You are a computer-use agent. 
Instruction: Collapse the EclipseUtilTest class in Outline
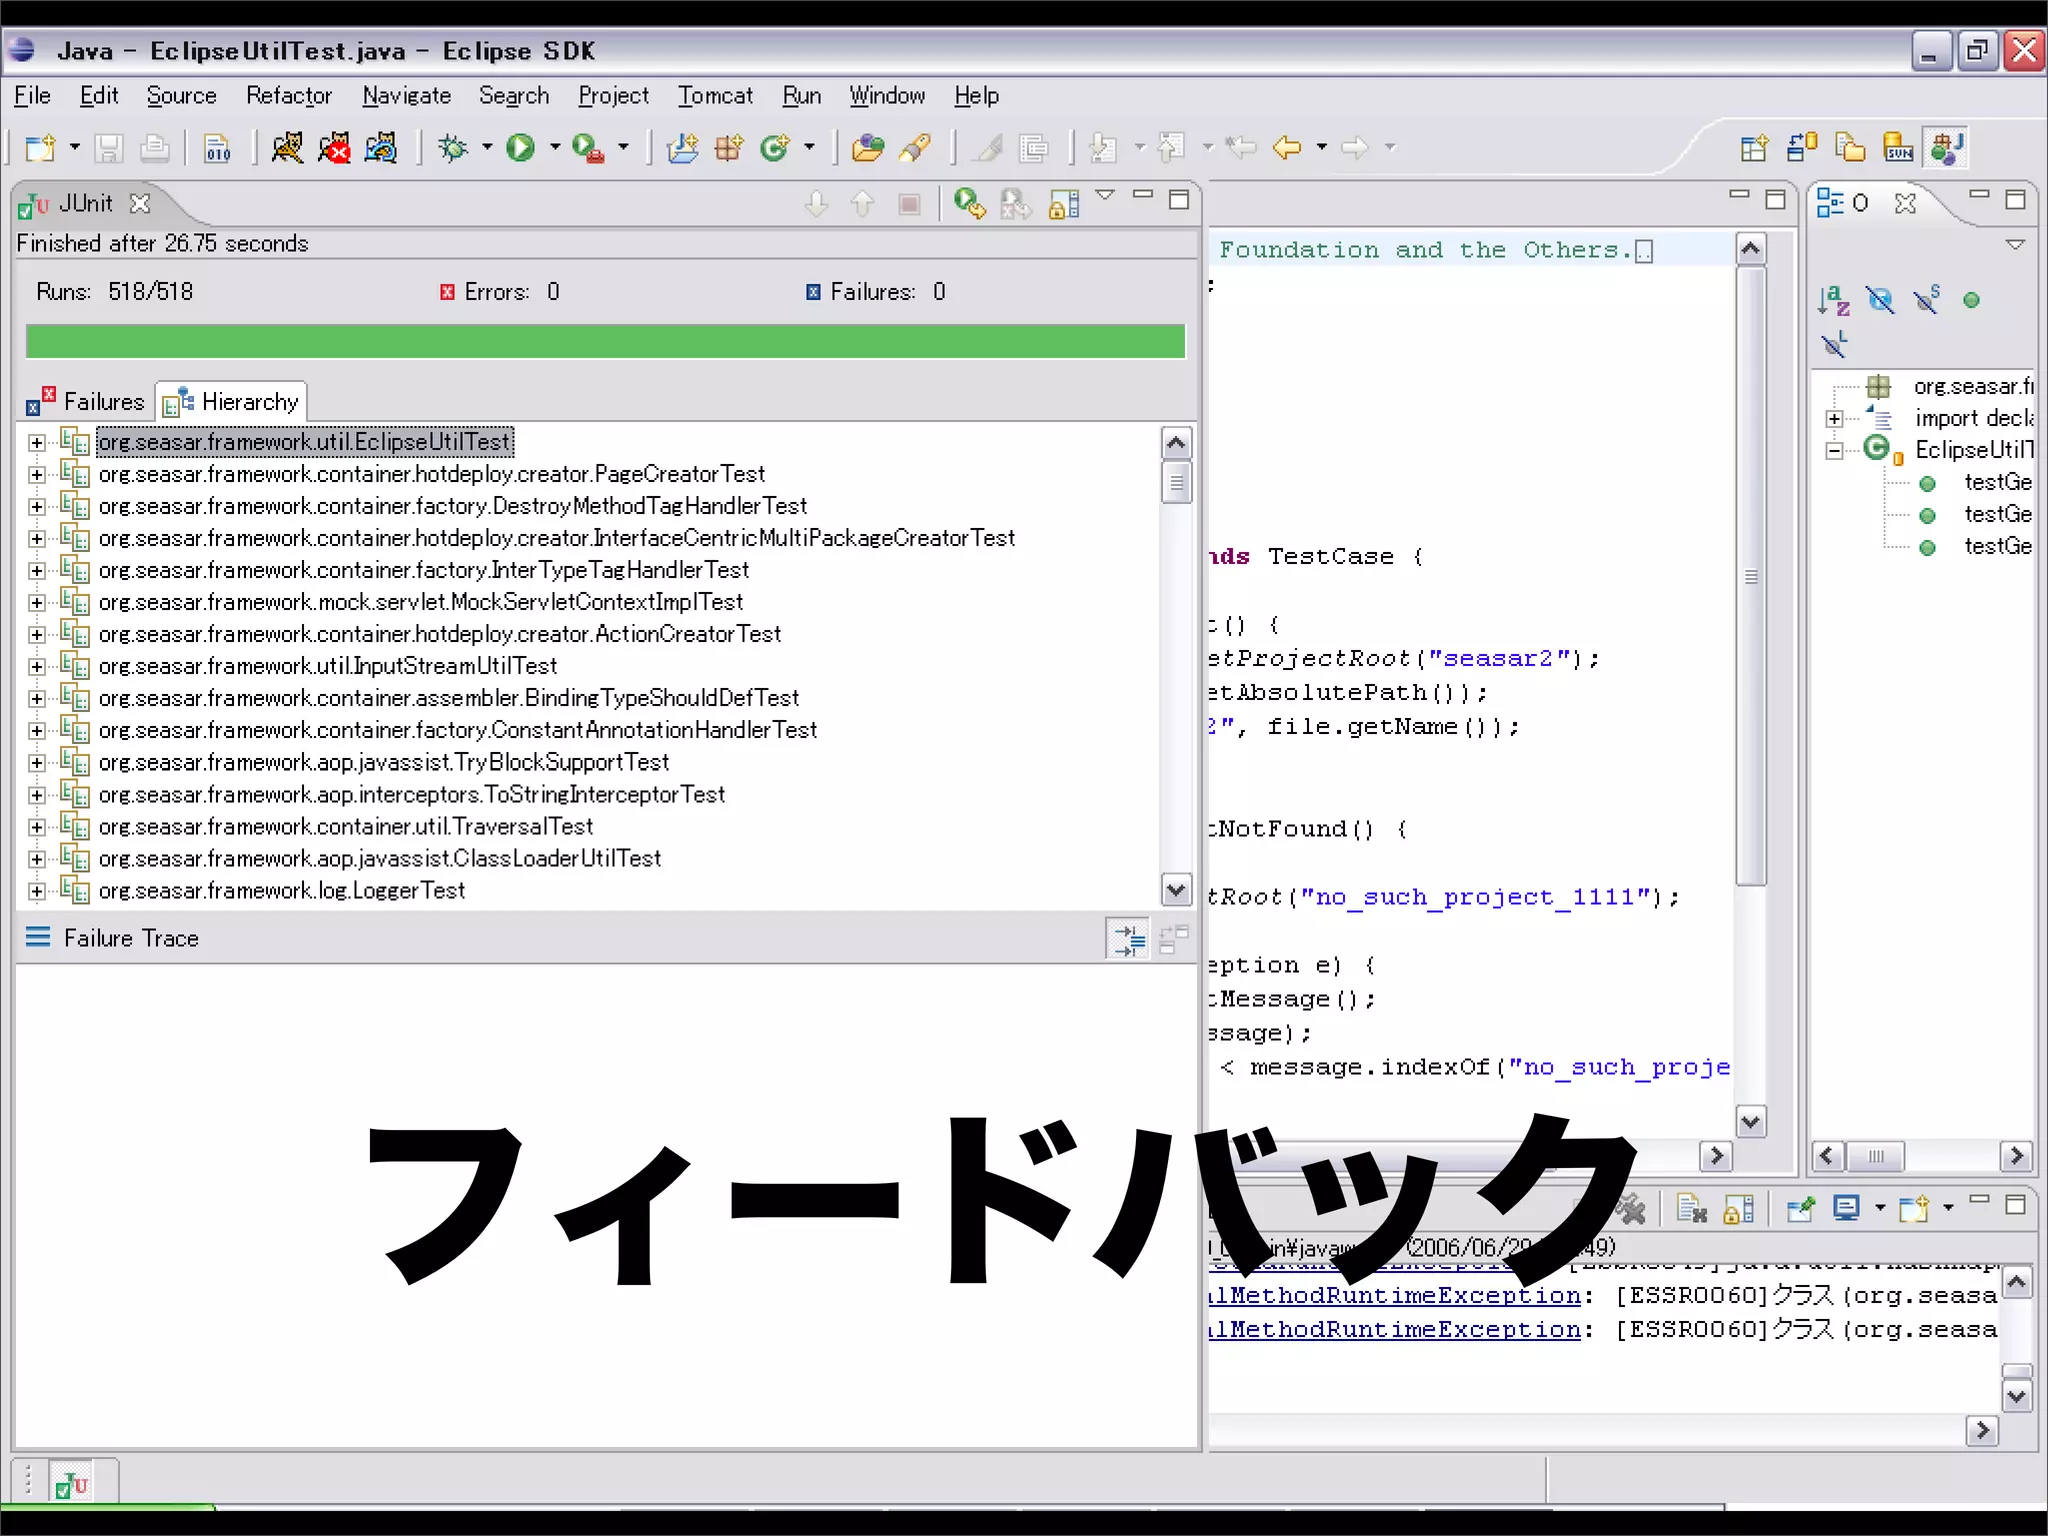(x=1834, y=450)
